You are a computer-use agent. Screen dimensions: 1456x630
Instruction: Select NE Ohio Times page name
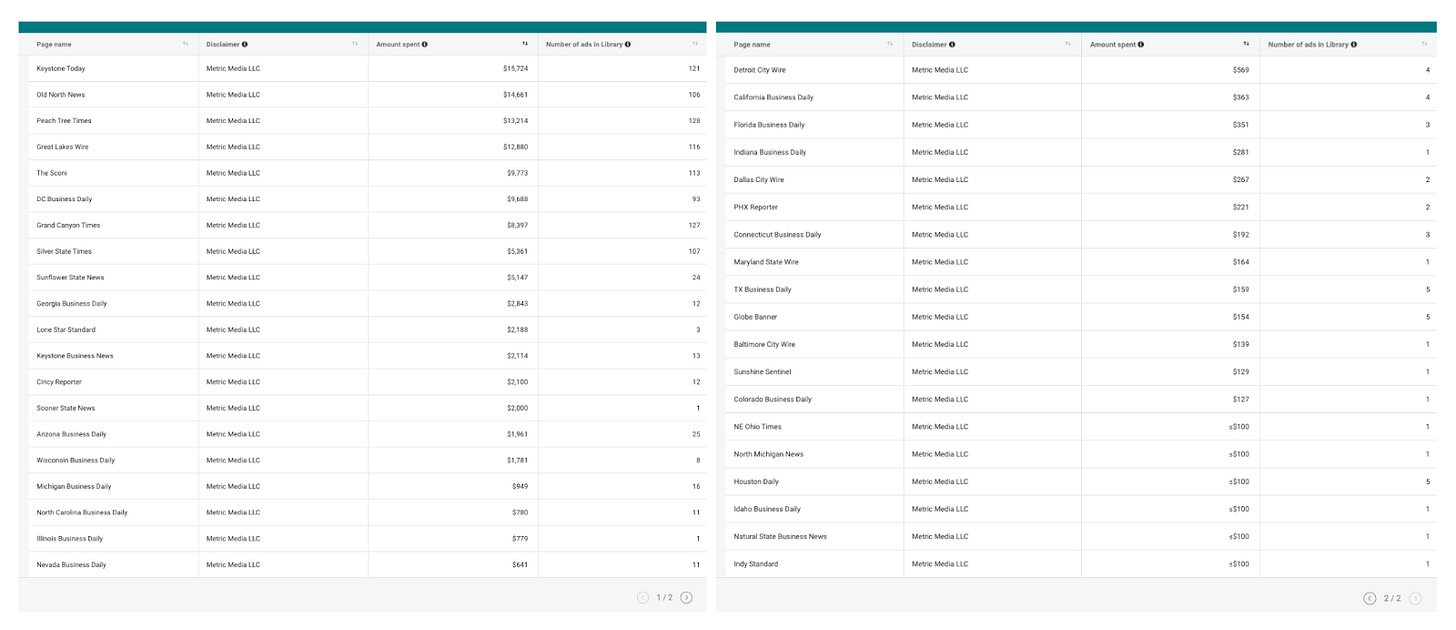click(x=758, y=427)
